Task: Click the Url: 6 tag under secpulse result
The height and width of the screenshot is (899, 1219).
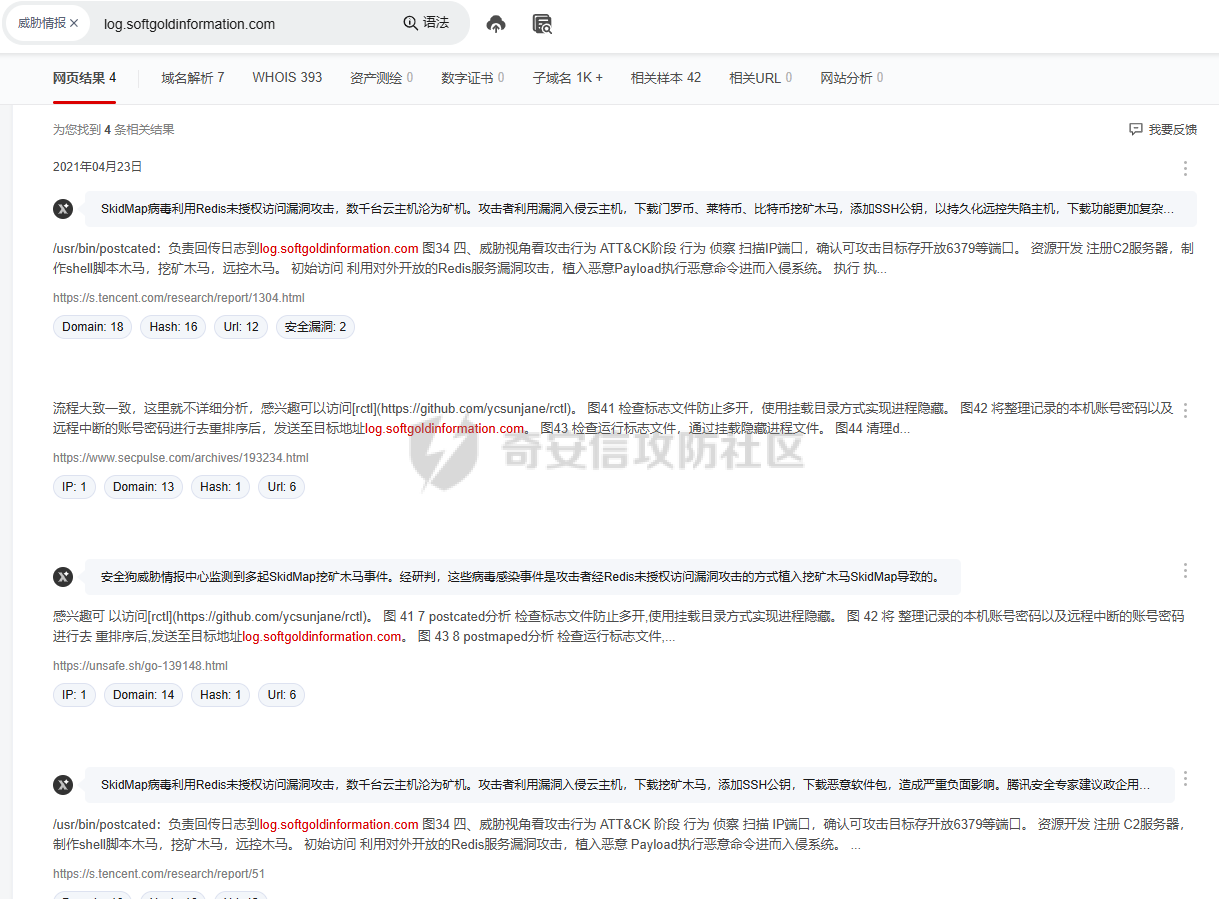Action: click(x=282, y=487)
